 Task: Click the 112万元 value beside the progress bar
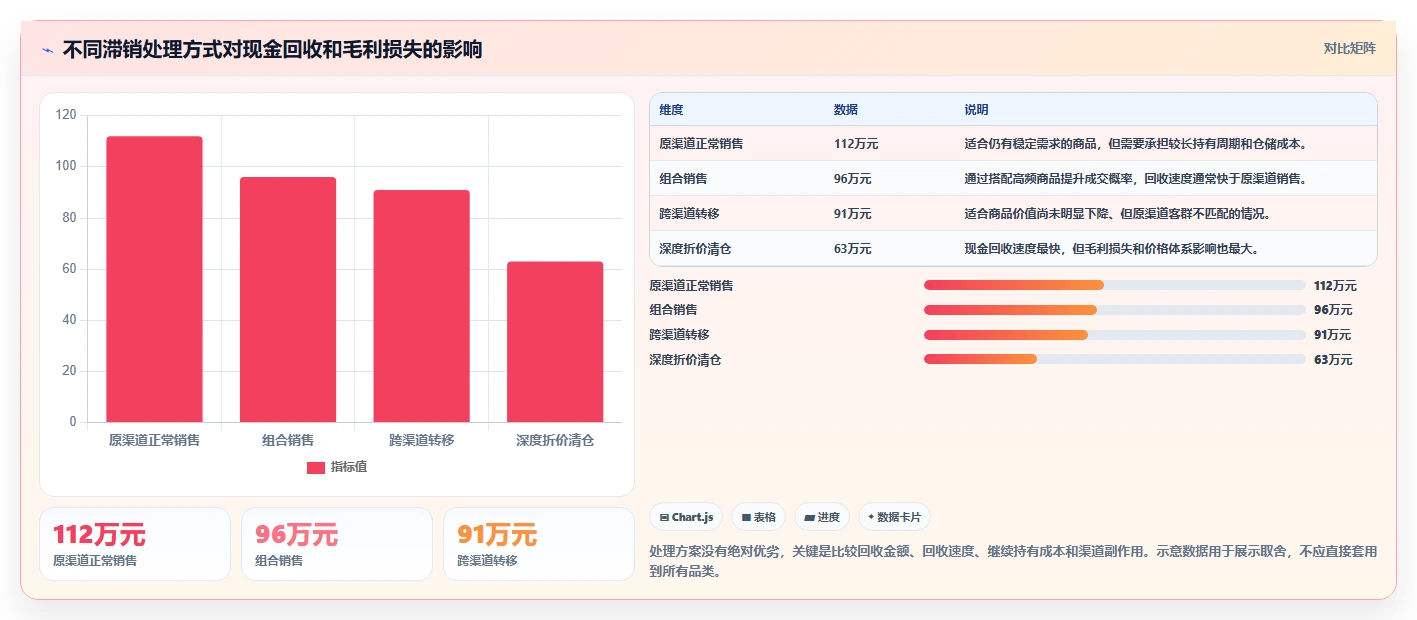coord(1335,286)
